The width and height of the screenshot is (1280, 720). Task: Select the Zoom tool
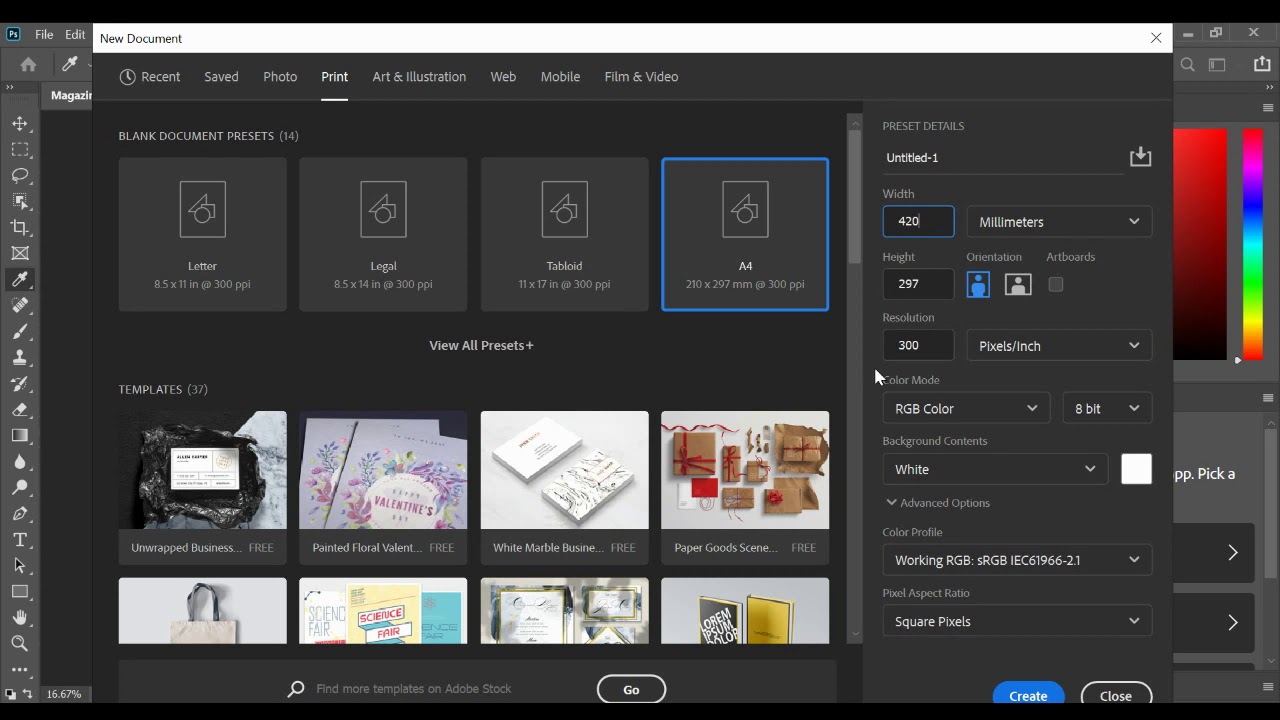pos(20,643)
